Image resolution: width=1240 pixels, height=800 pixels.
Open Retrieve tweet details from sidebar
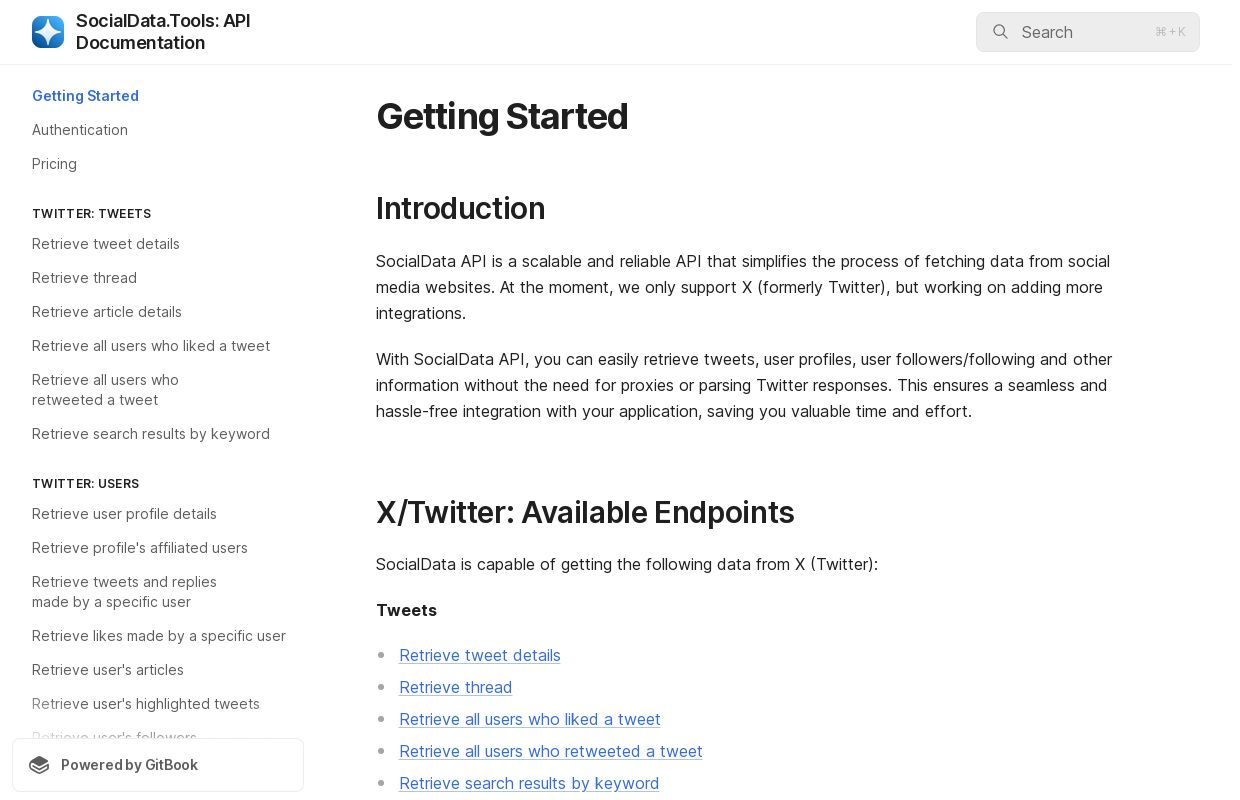[x=106, y=244]
